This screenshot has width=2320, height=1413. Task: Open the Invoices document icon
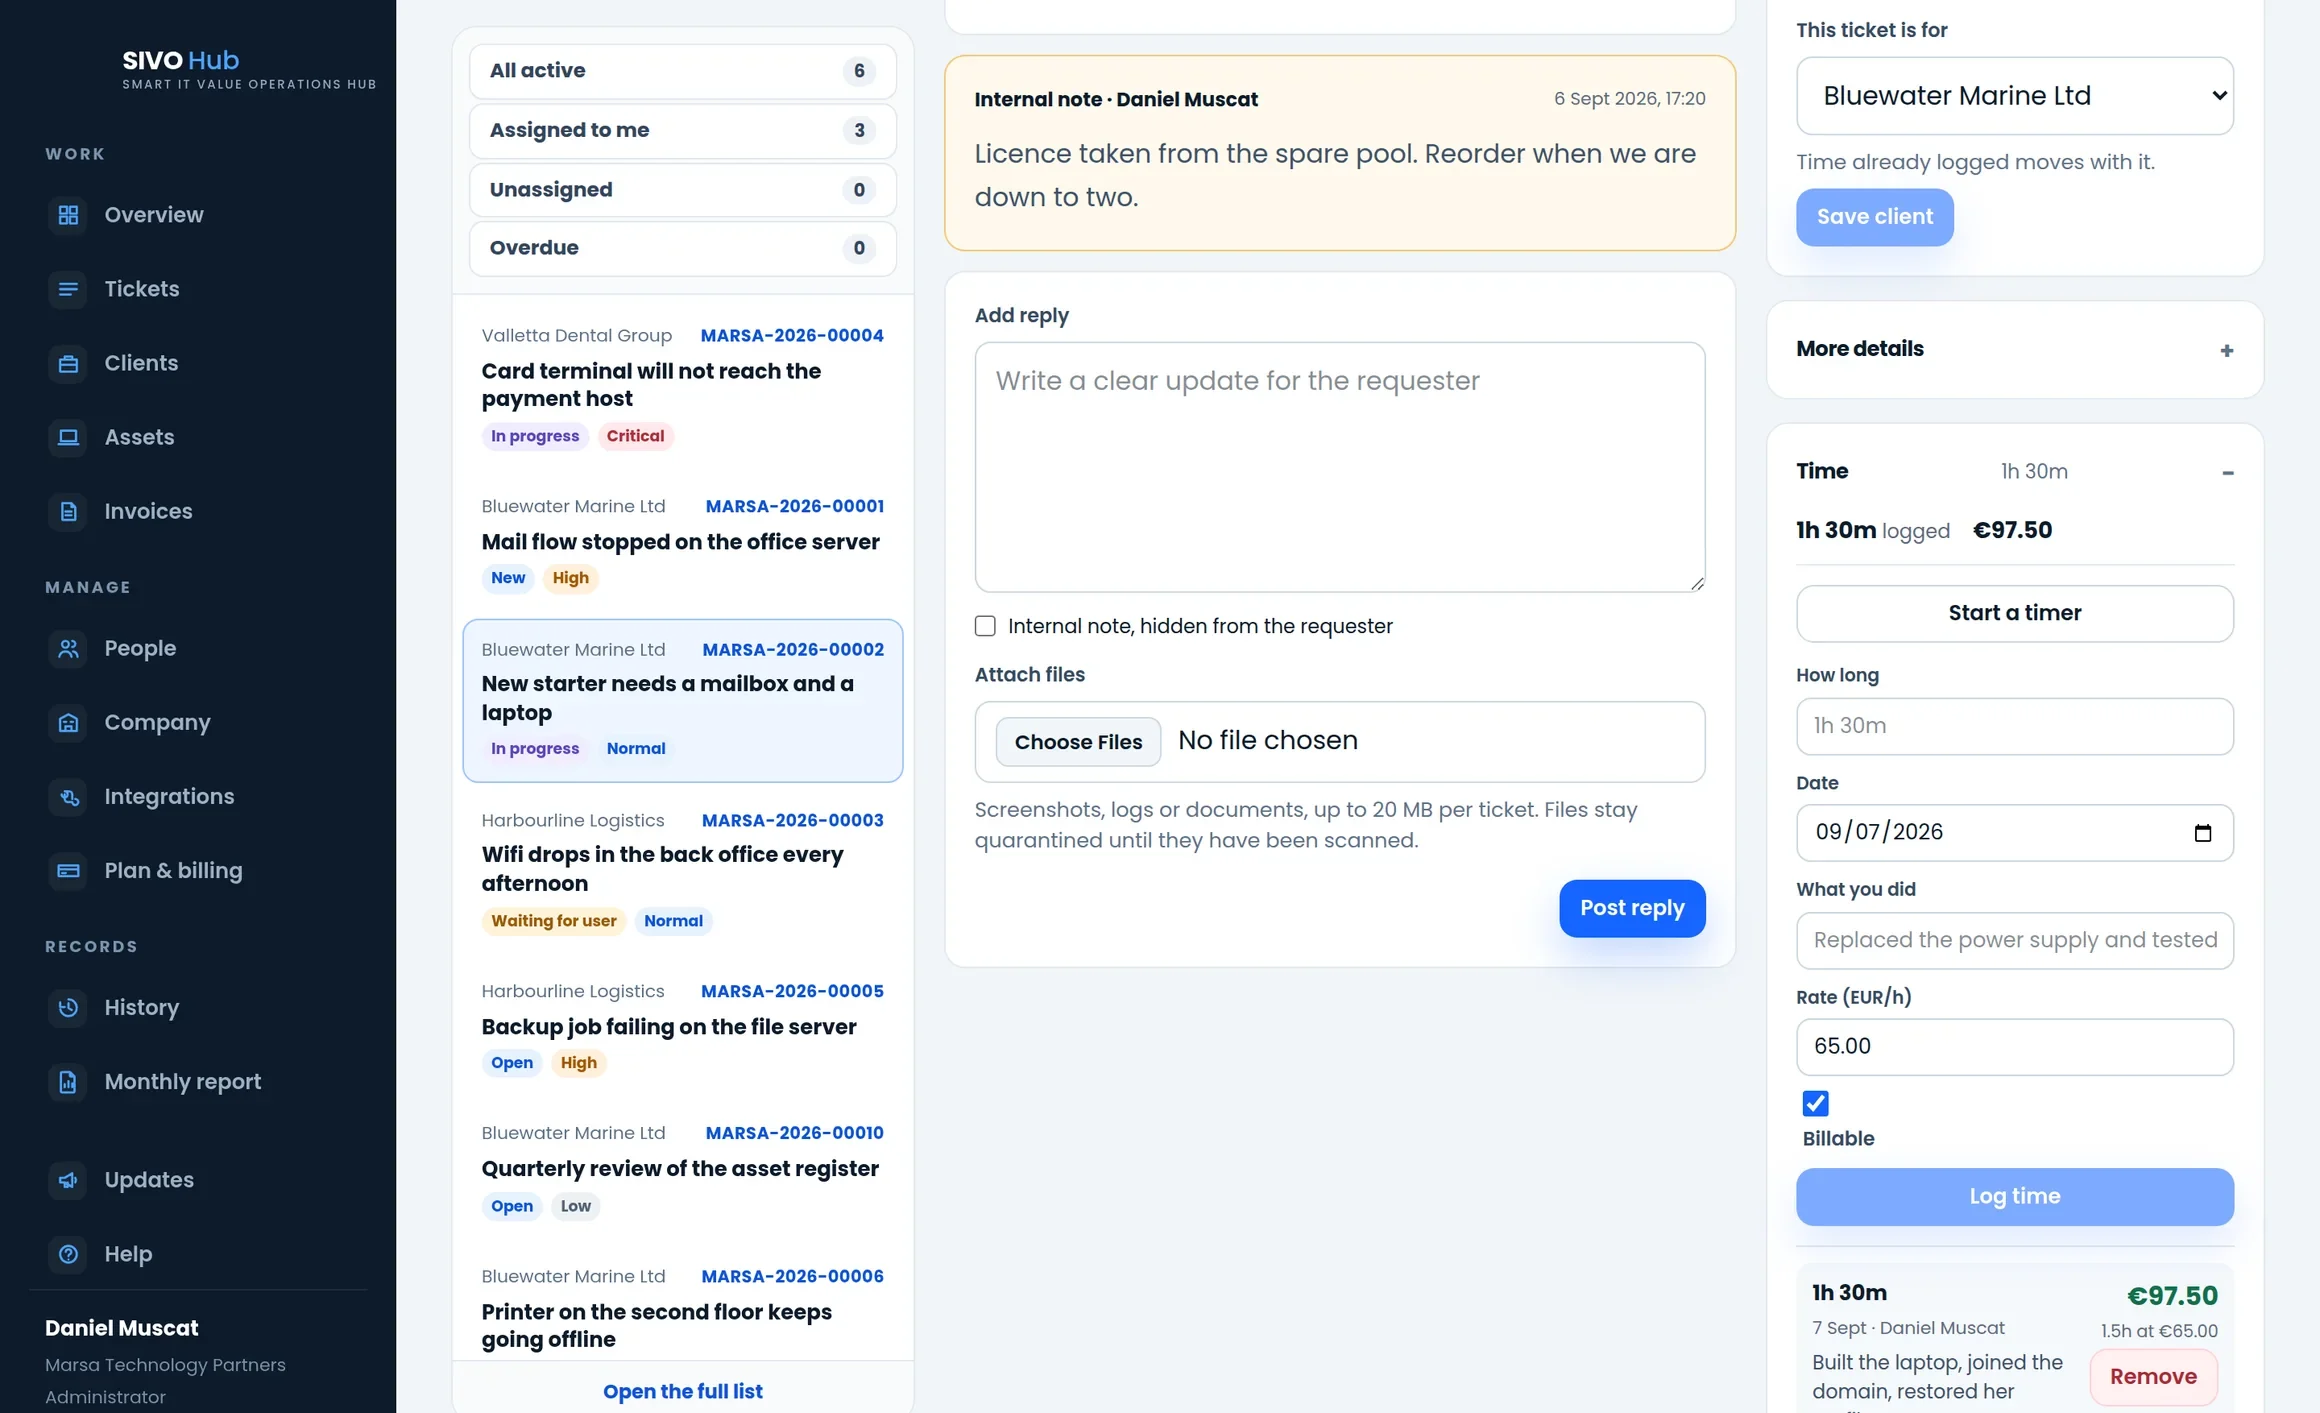[68, 511]
